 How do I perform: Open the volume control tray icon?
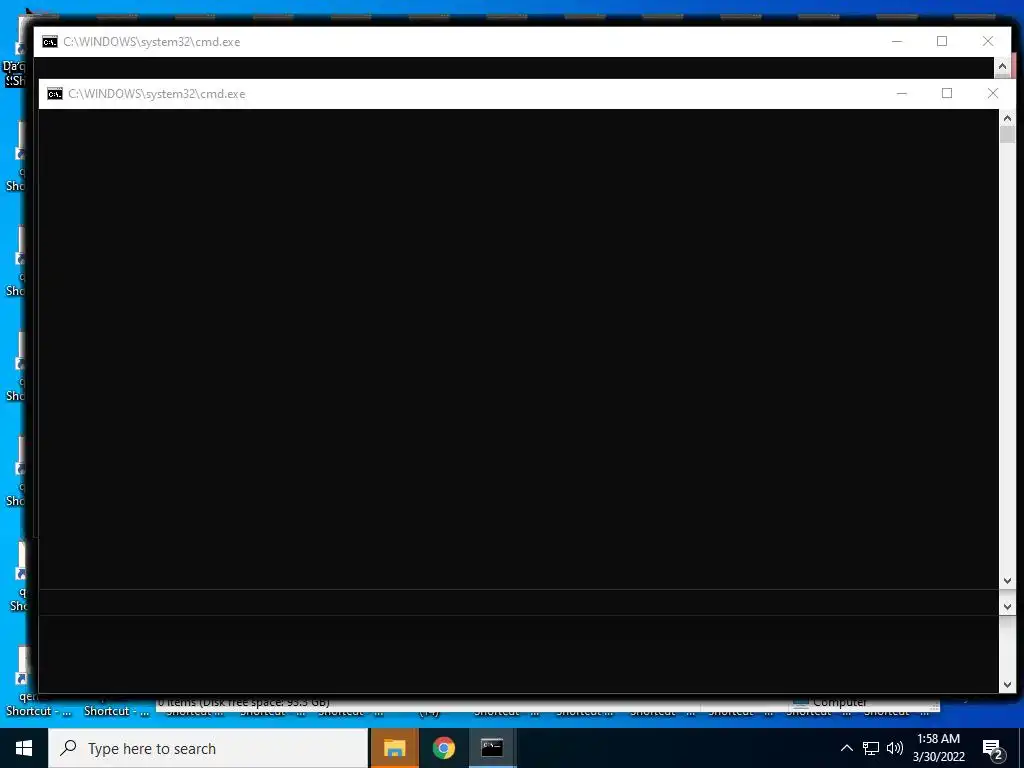[x=895, y=748]
